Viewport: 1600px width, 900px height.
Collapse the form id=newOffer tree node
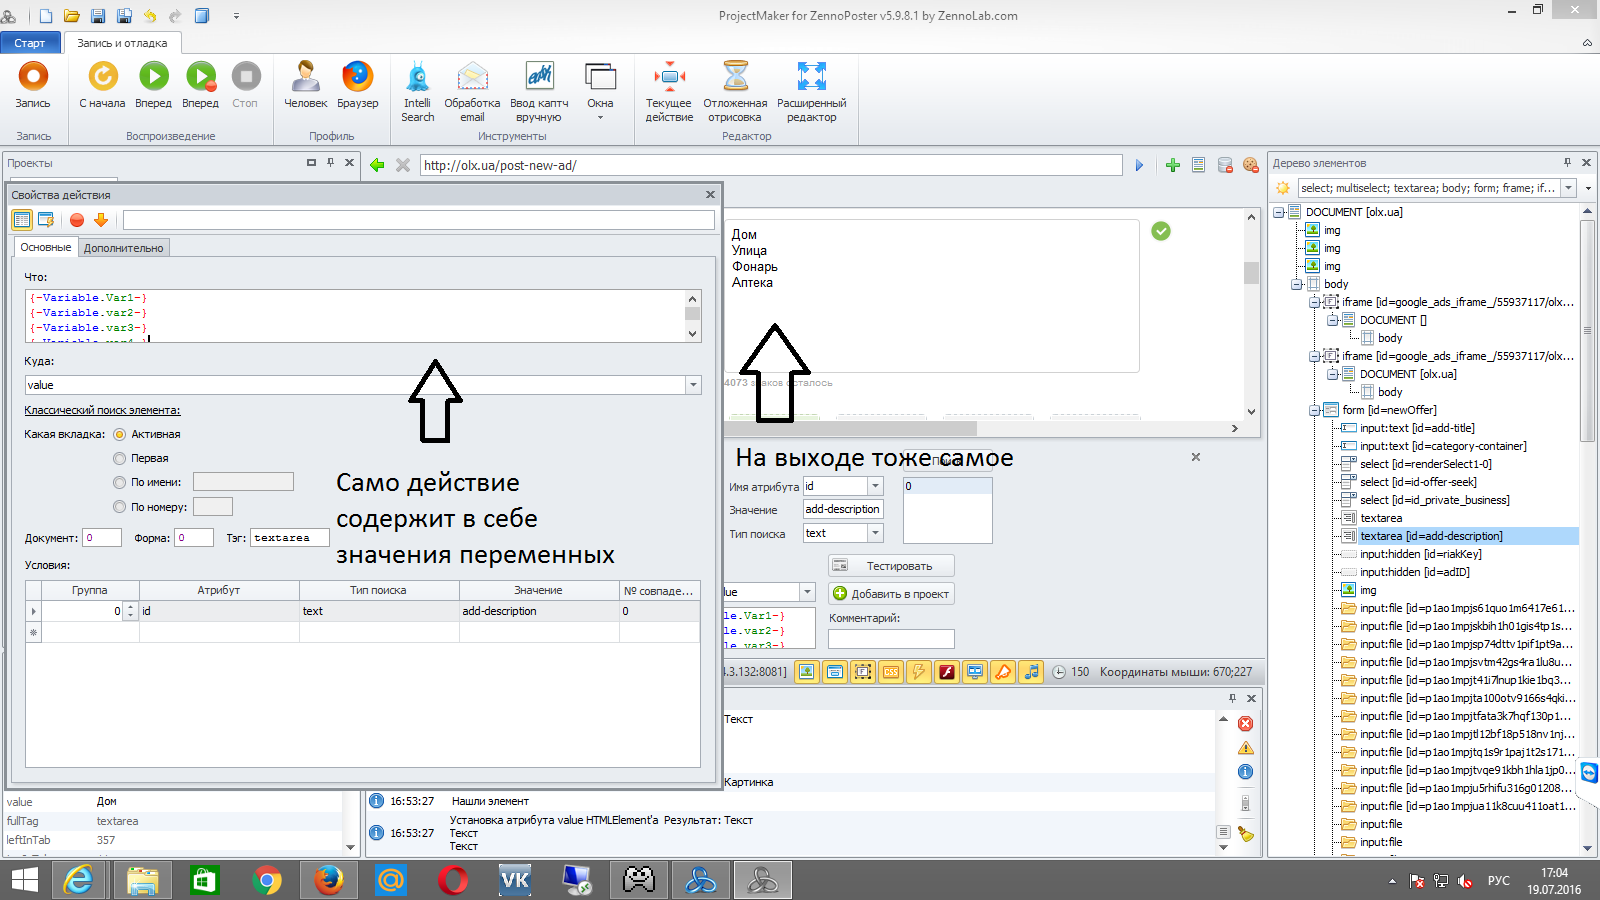coord(1315,410)
